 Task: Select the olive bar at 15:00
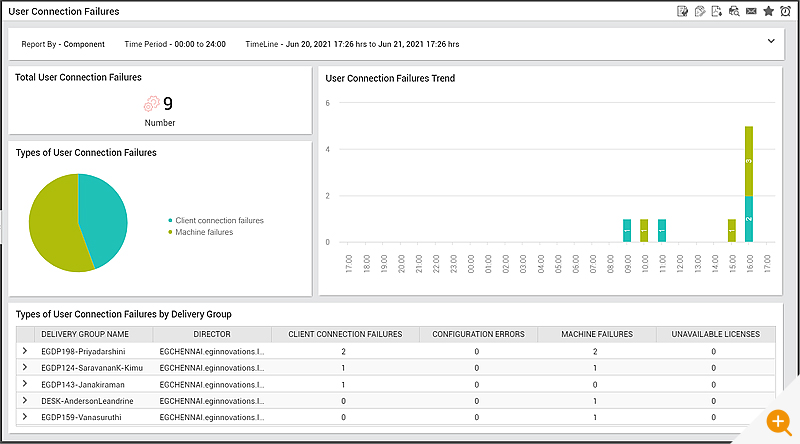click(732, 231)
